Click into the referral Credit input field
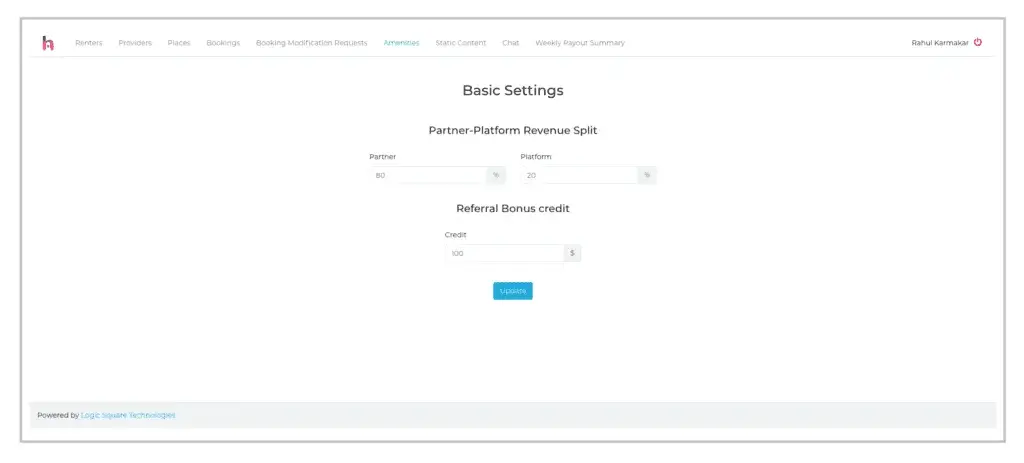1024x463 pixels. (x=504, y=254)
